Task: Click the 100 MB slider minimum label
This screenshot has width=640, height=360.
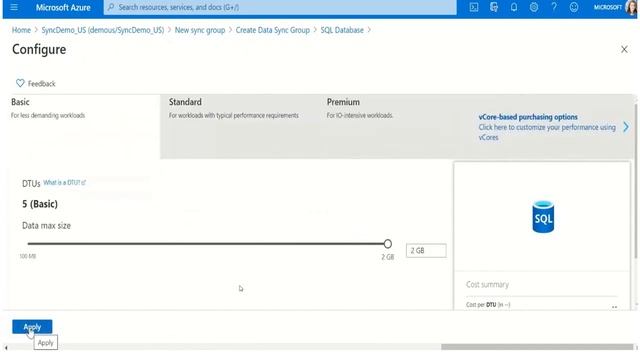Action: click(x=28, y=256)
